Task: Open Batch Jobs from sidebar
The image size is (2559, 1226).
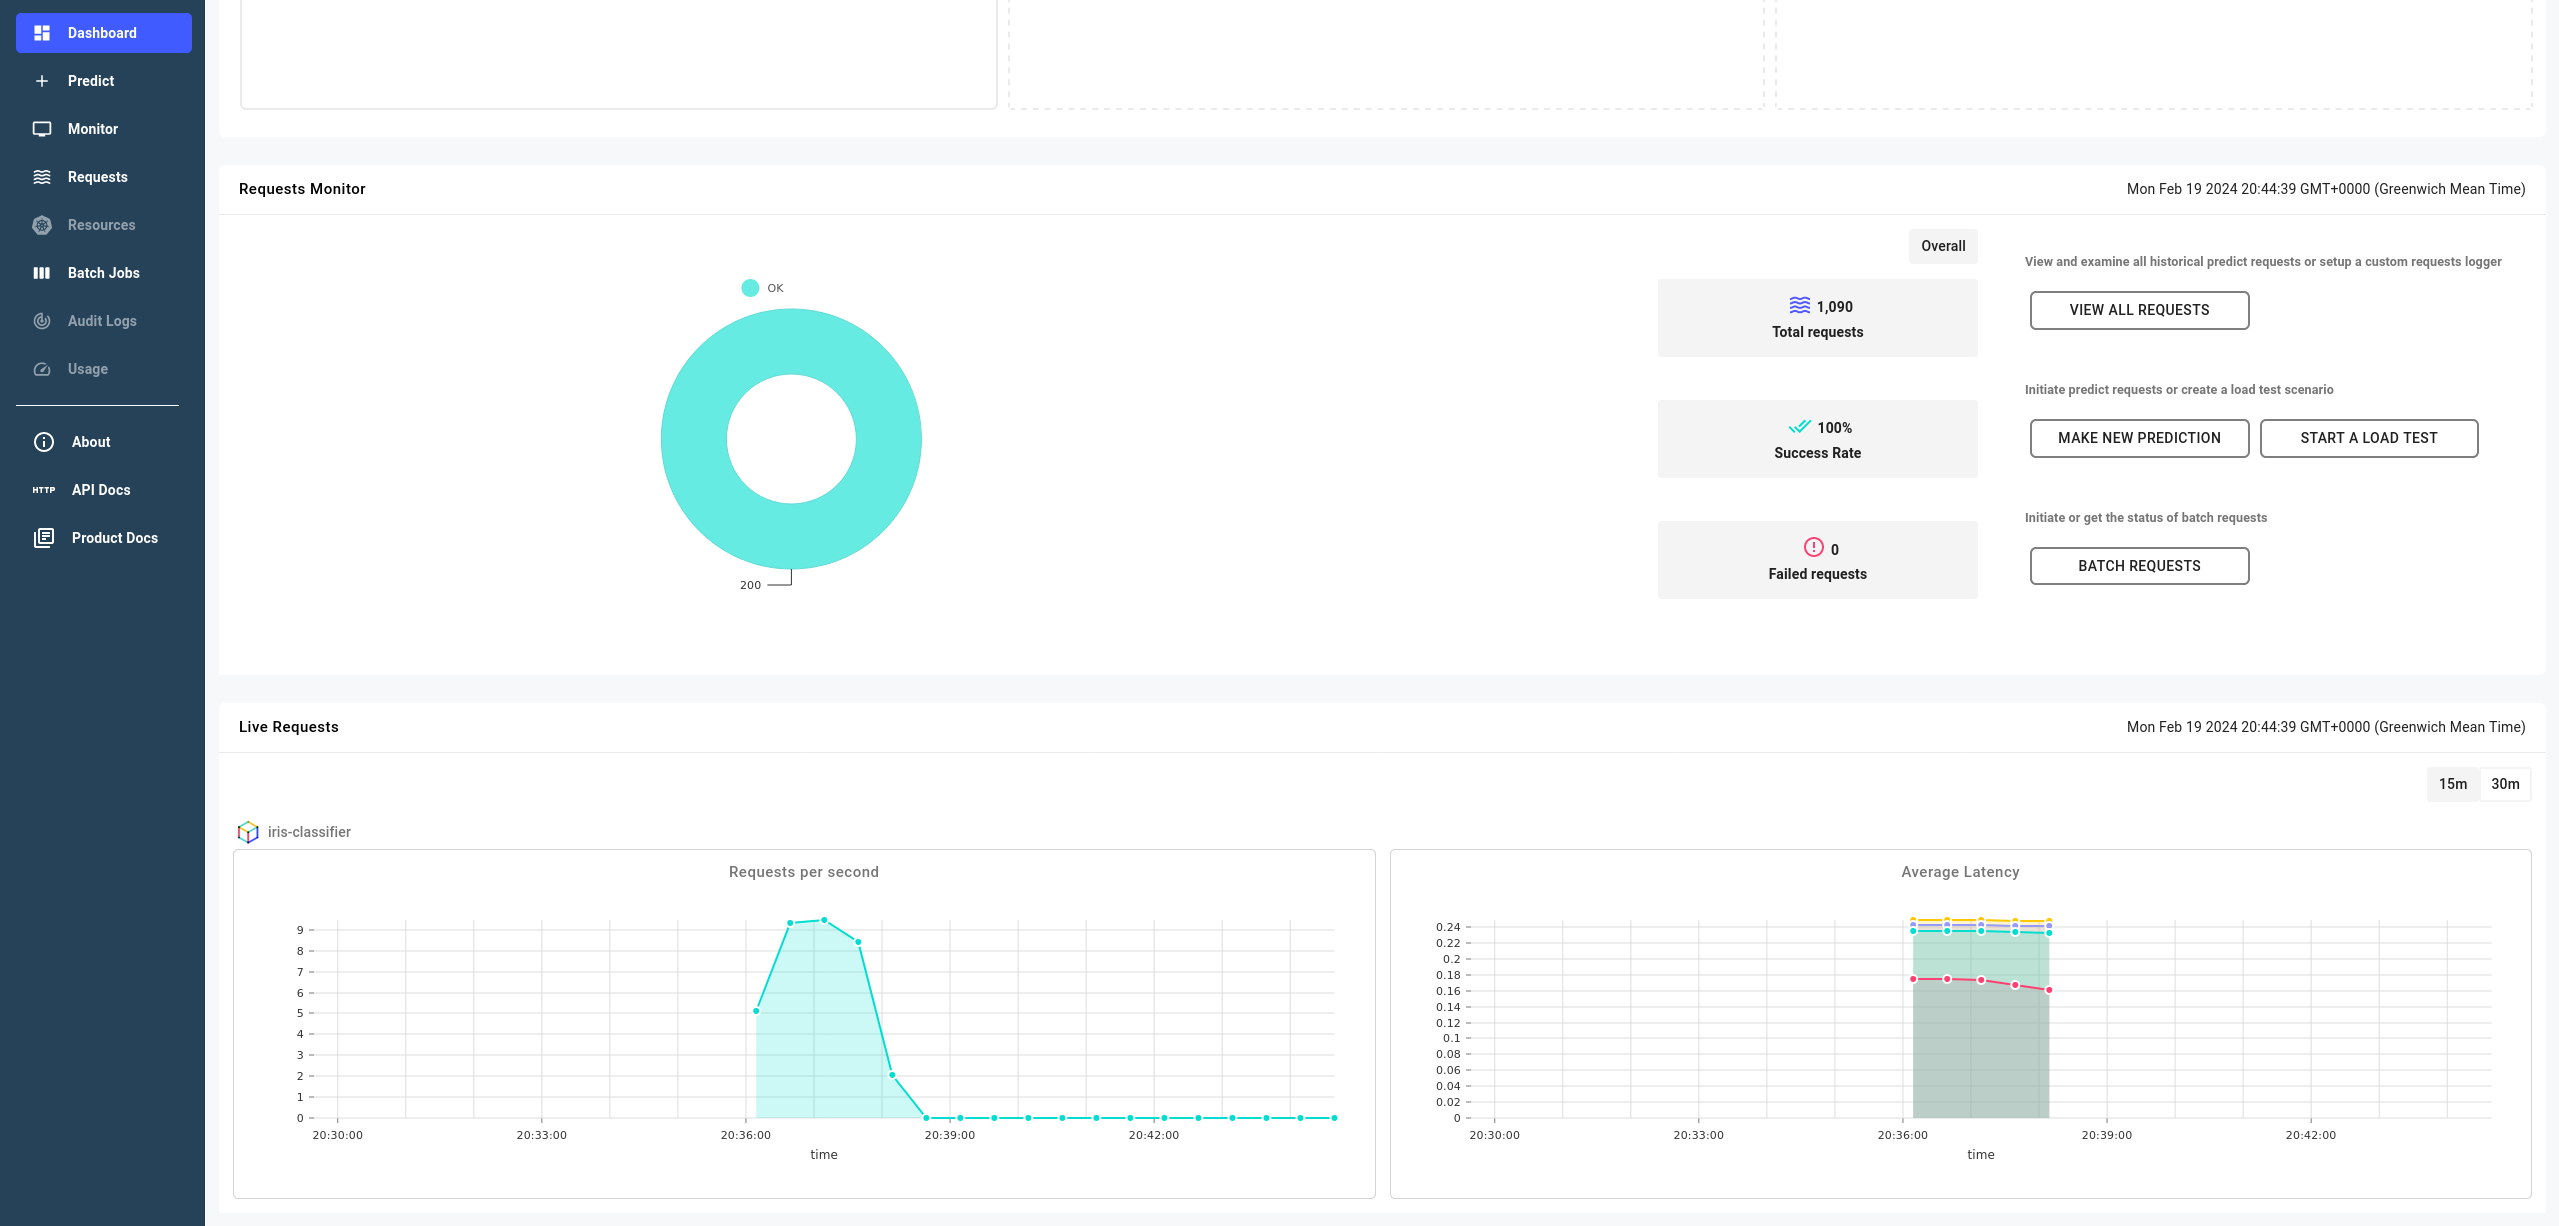Action: coord(104,273)
